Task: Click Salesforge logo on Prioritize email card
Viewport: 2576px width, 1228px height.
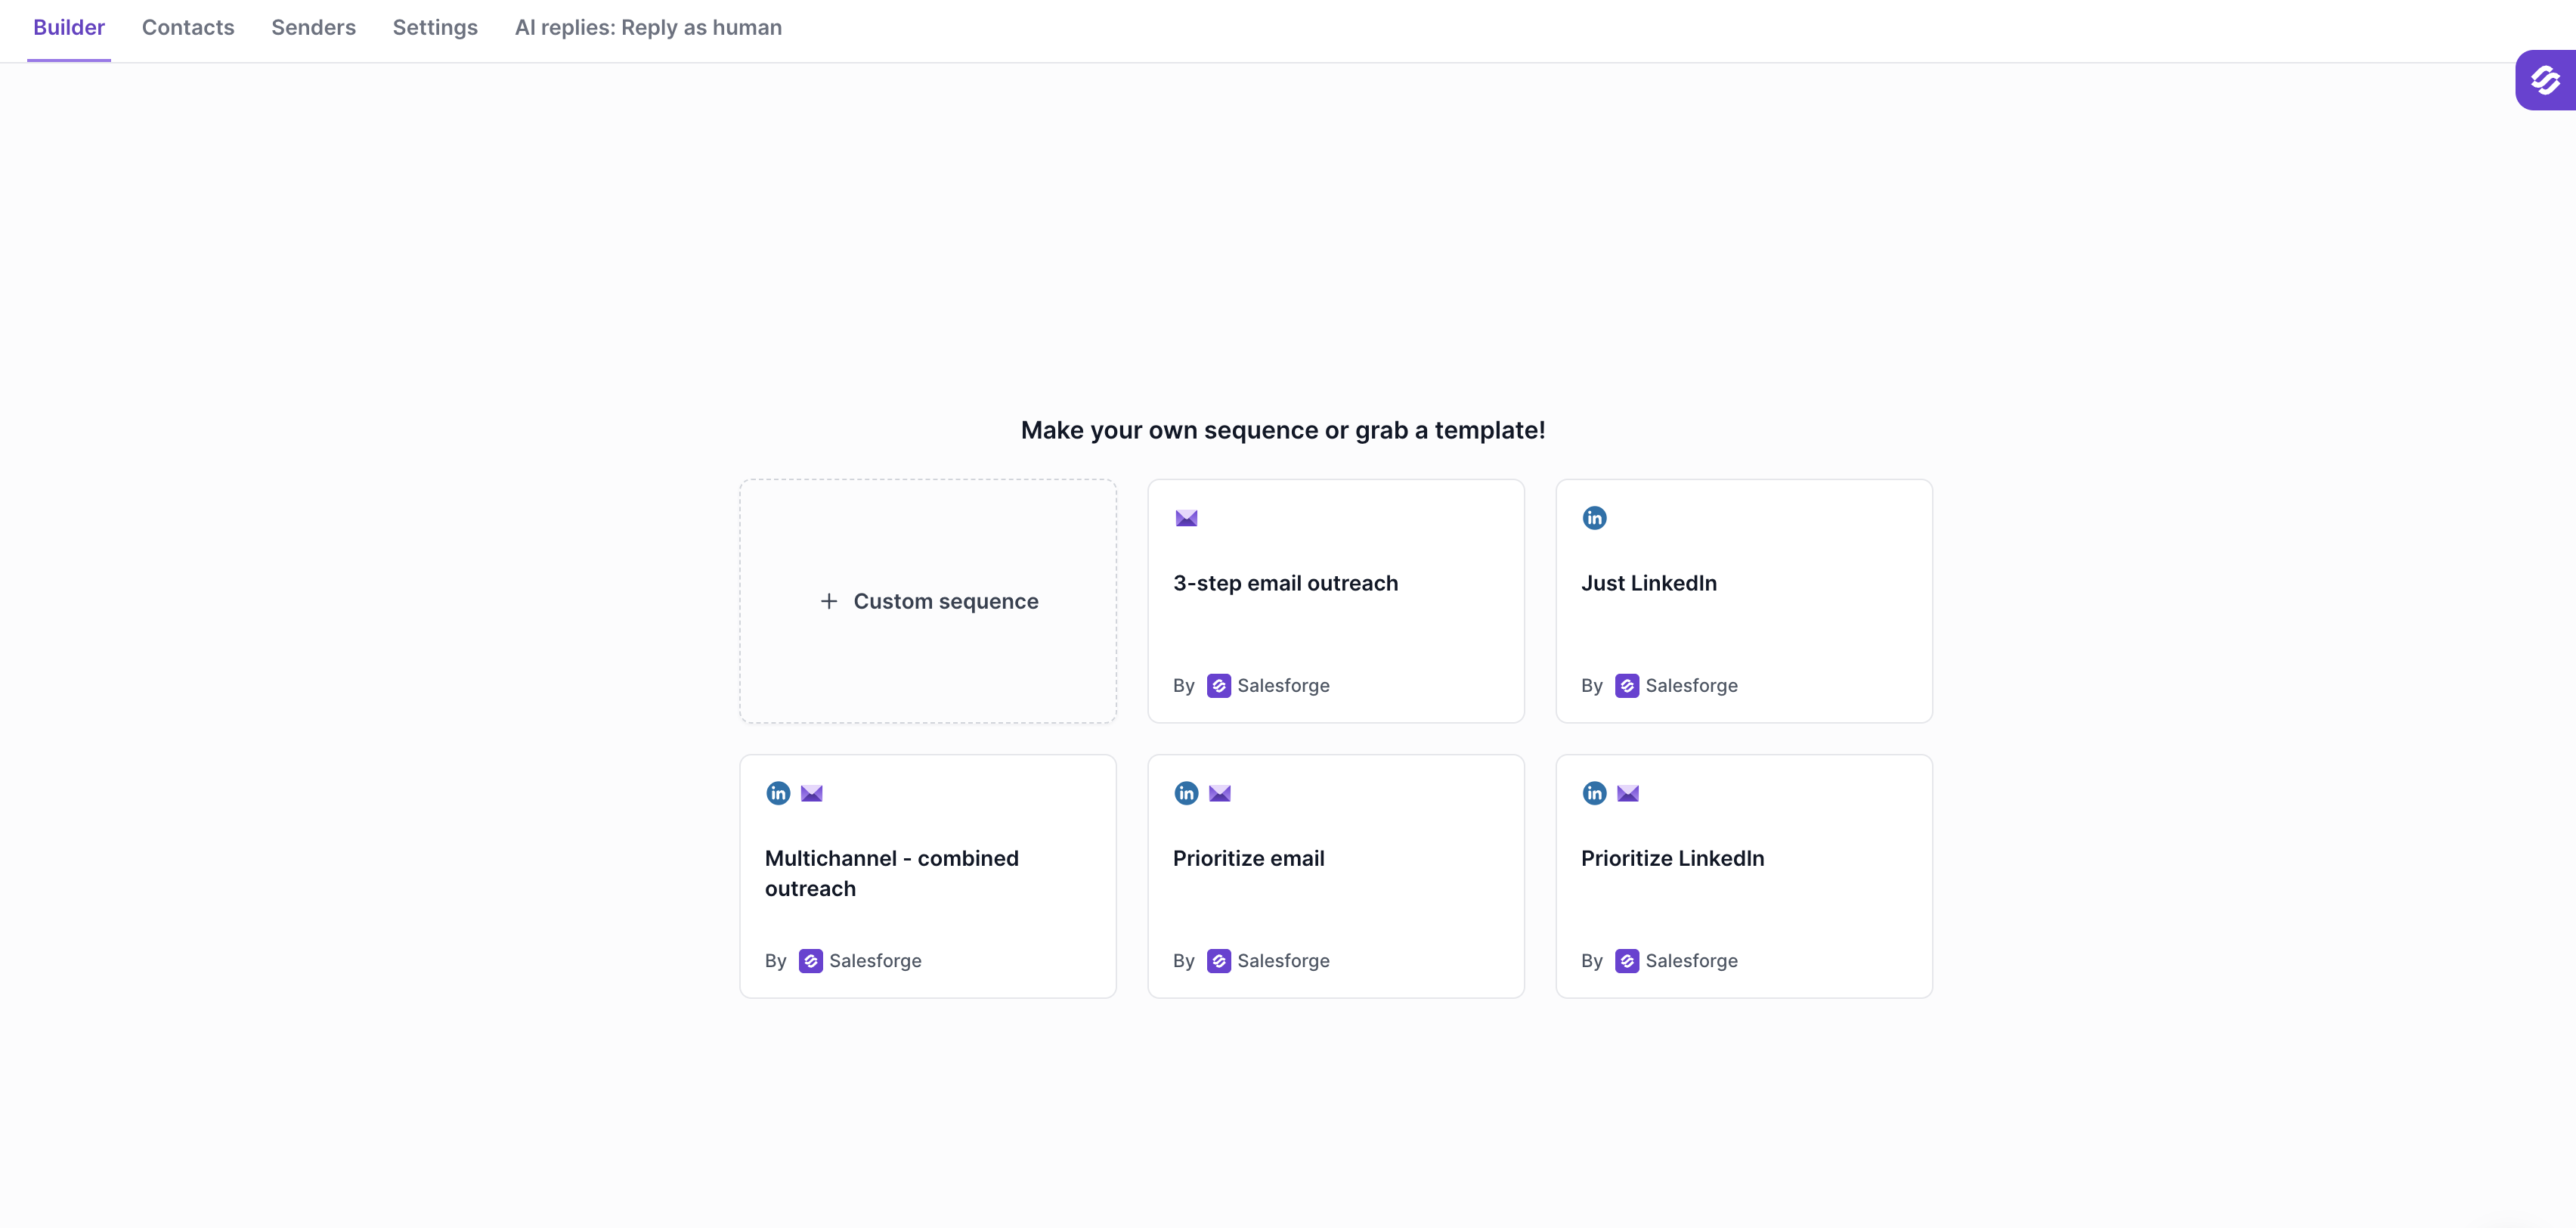Action: pyautogui.click(x=1218, y=960)
